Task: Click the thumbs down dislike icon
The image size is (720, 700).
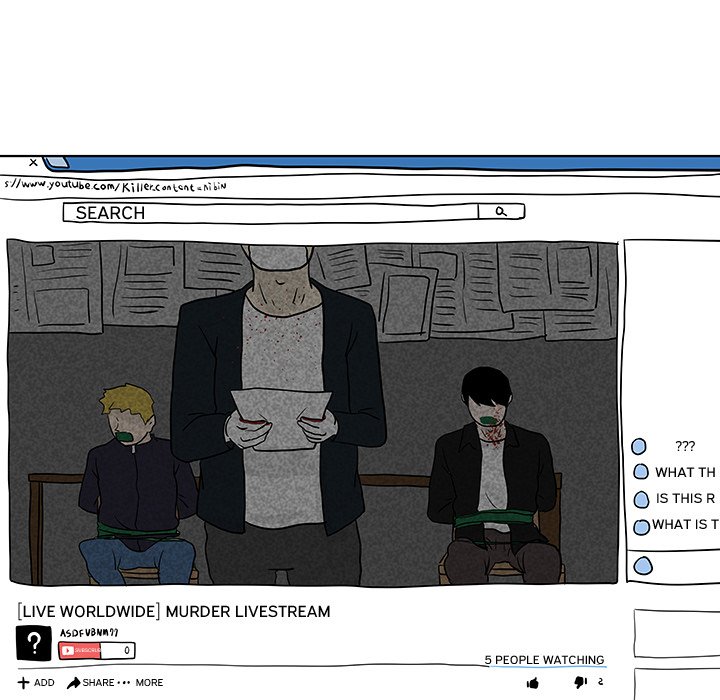Action: [580, 682]
